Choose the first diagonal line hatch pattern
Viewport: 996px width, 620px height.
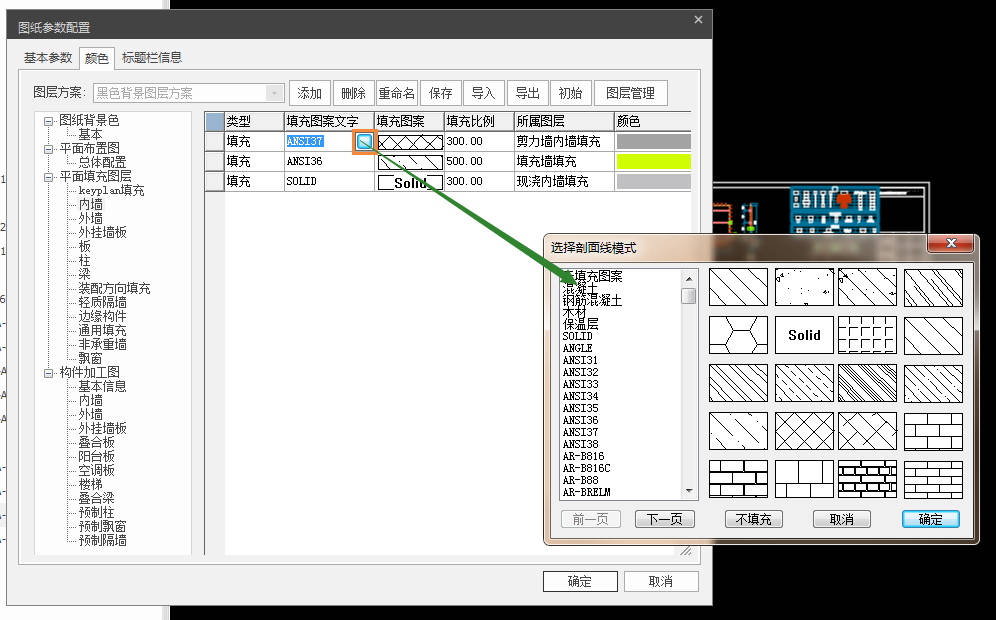click(738, 287)
